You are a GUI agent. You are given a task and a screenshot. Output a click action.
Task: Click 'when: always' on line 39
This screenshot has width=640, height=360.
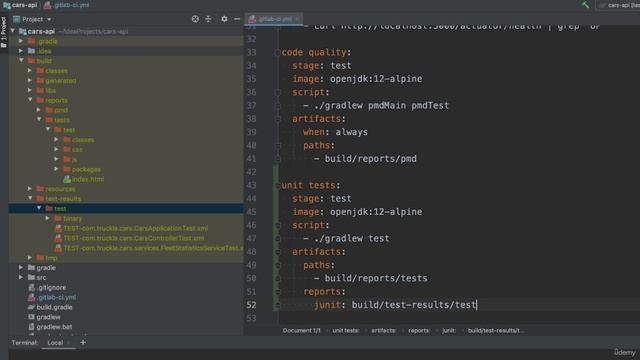tap(335, 132)
